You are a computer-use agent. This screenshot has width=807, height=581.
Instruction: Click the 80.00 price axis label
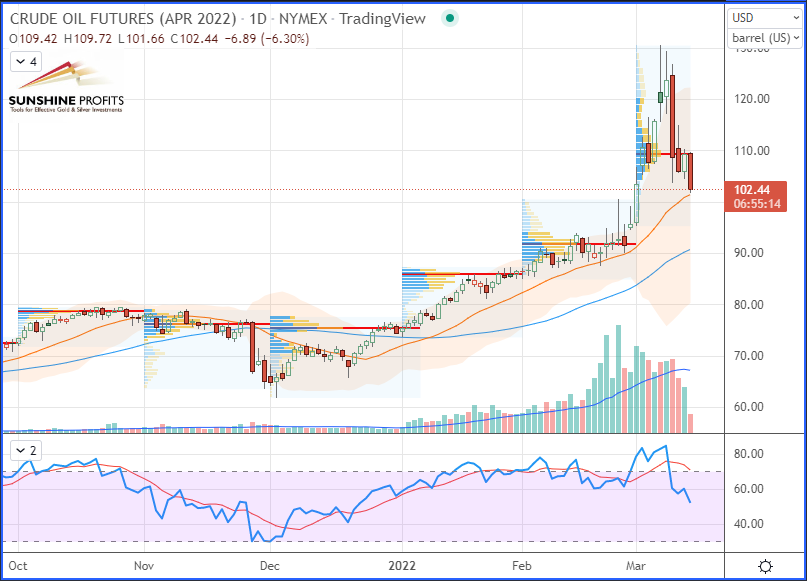click(x=749, y=305)
